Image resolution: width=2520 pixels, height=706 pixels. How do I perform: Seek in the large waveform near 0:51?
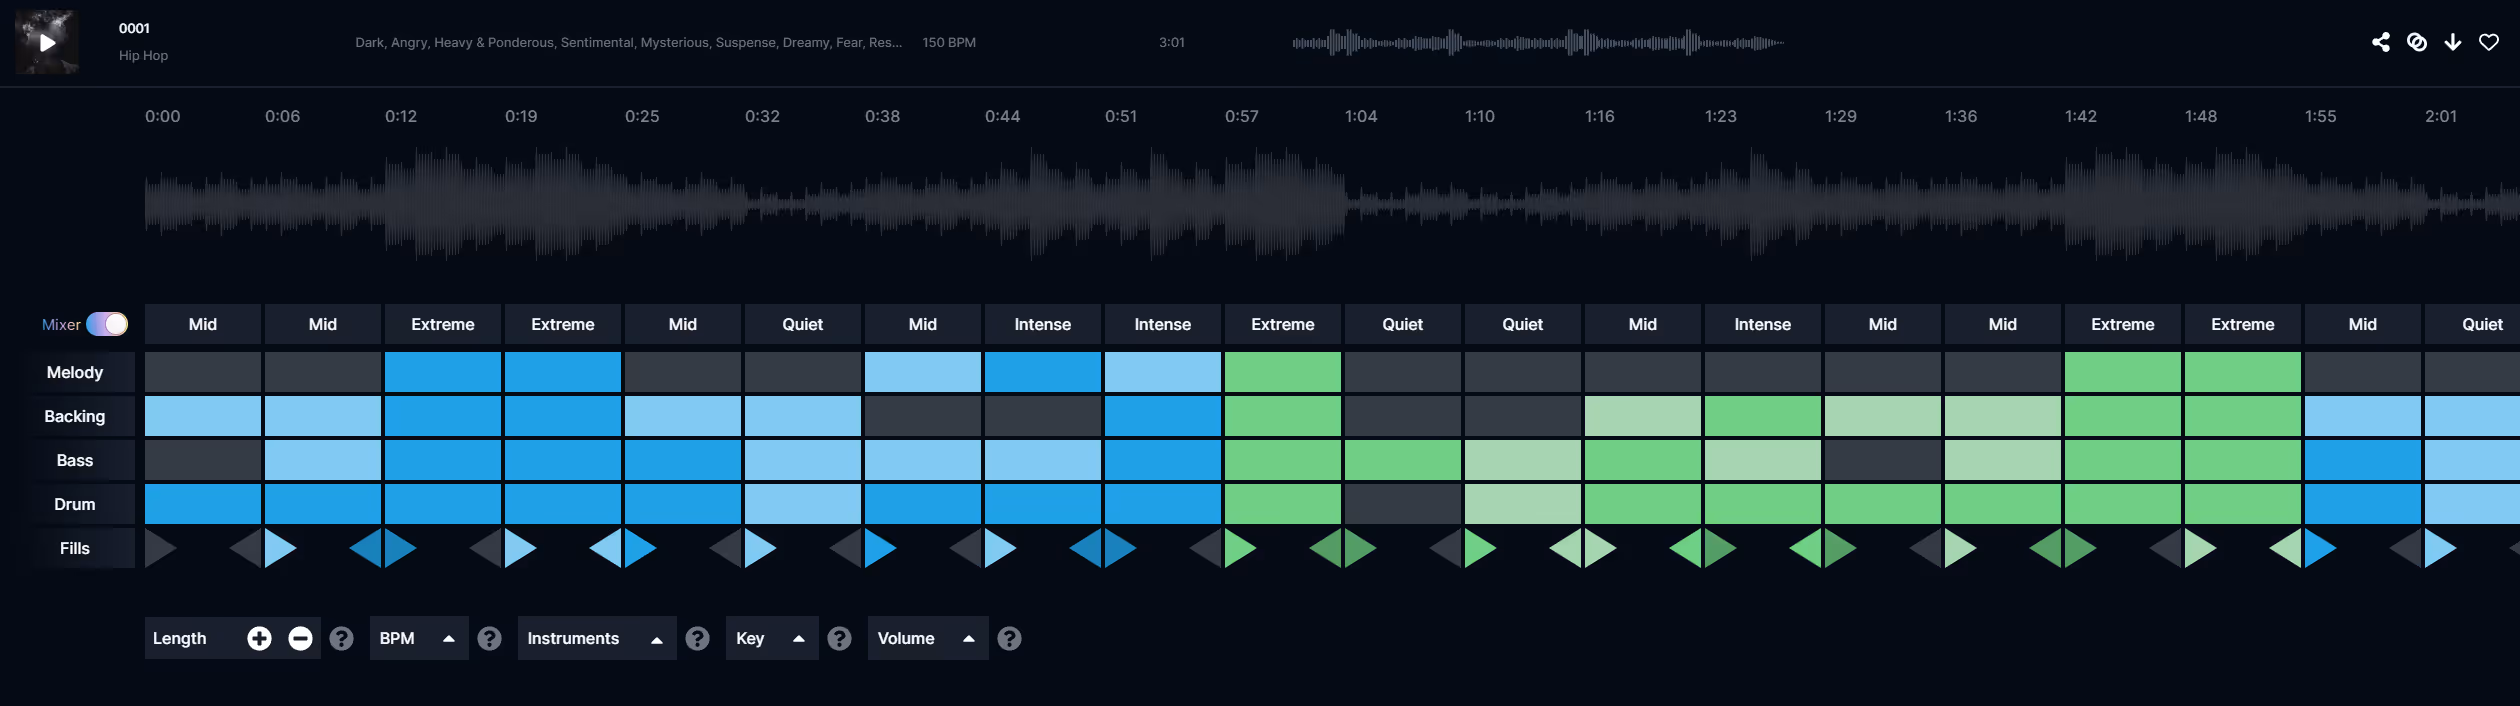pyautogui.click(x=1121, y=205)
